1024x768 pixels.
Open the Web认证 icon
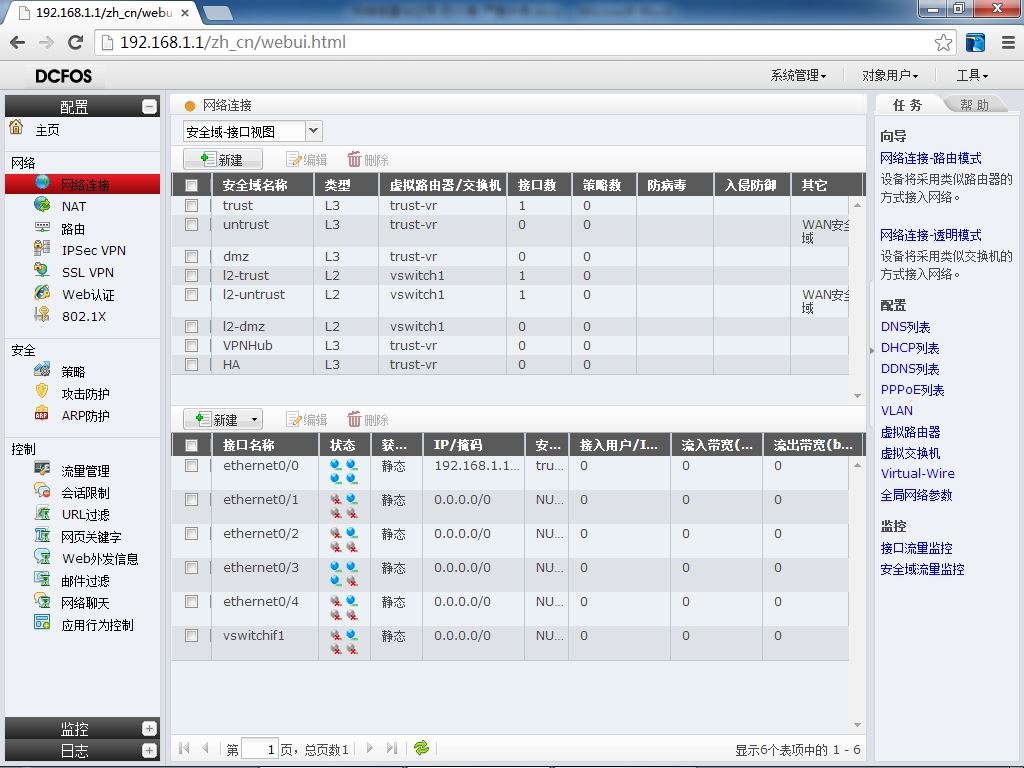[x=42, y=293]
